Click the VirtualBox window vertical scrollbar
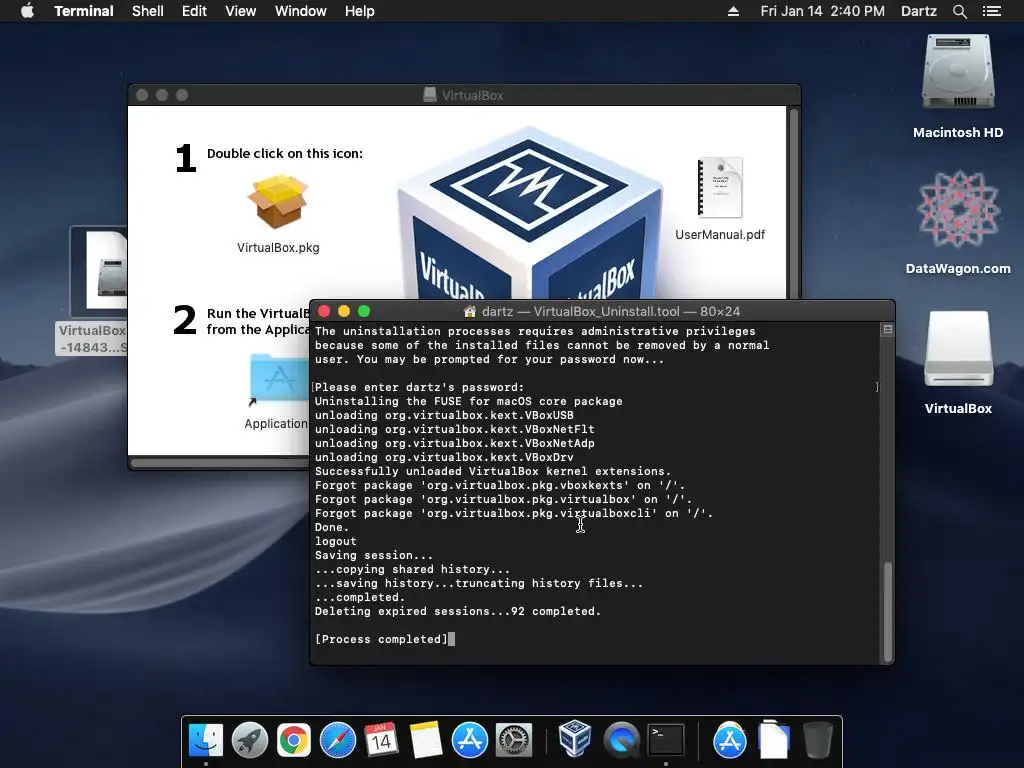This screenshot has width=1024, height=768. (x=794, y=202)
